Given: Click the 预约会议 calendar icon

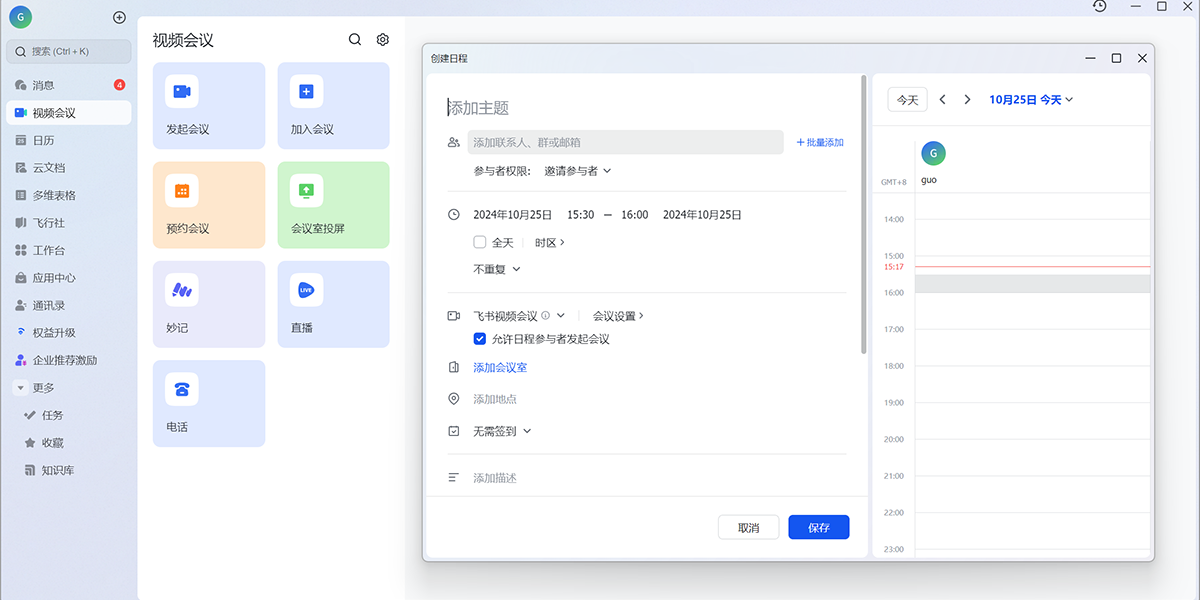Looking at the screenshot, I should 182,191.
